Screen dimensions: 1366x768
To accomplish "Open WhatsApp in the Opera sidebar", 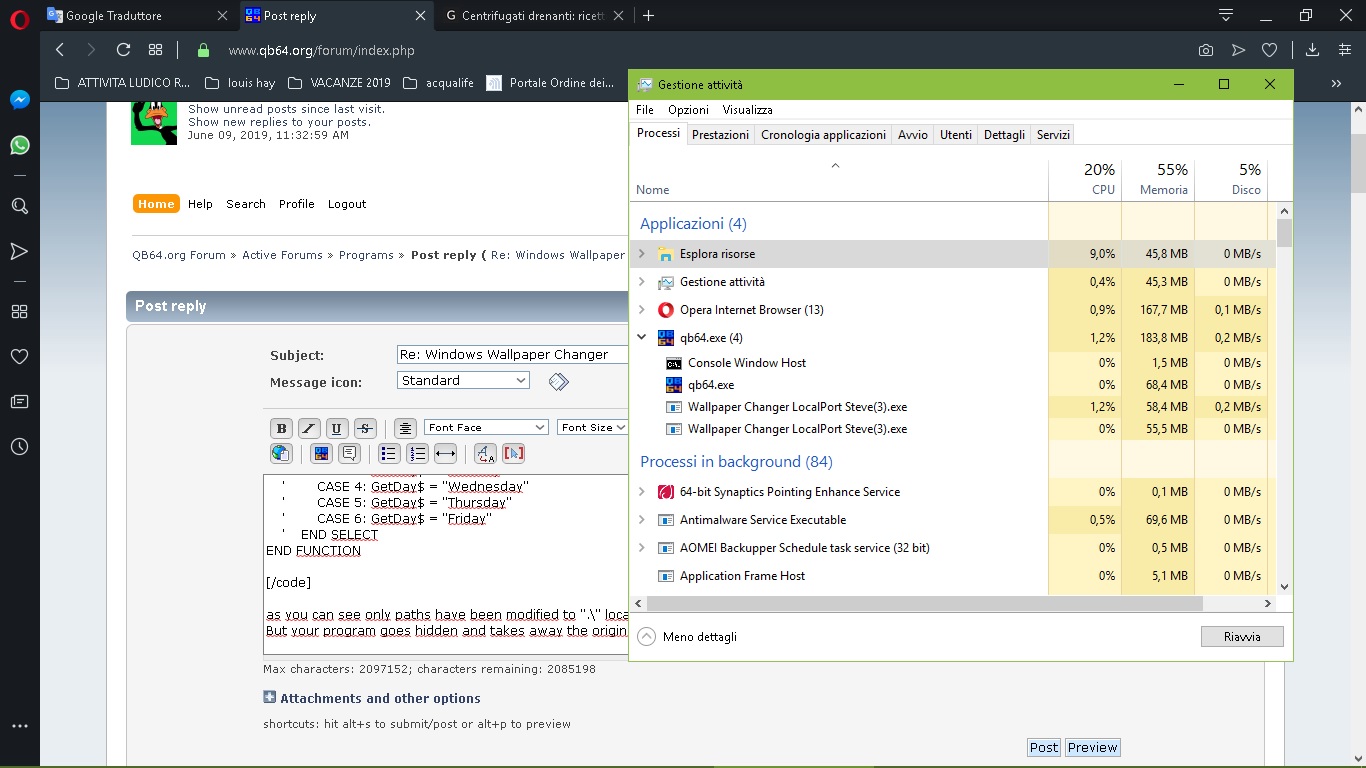I will (19, 146).
